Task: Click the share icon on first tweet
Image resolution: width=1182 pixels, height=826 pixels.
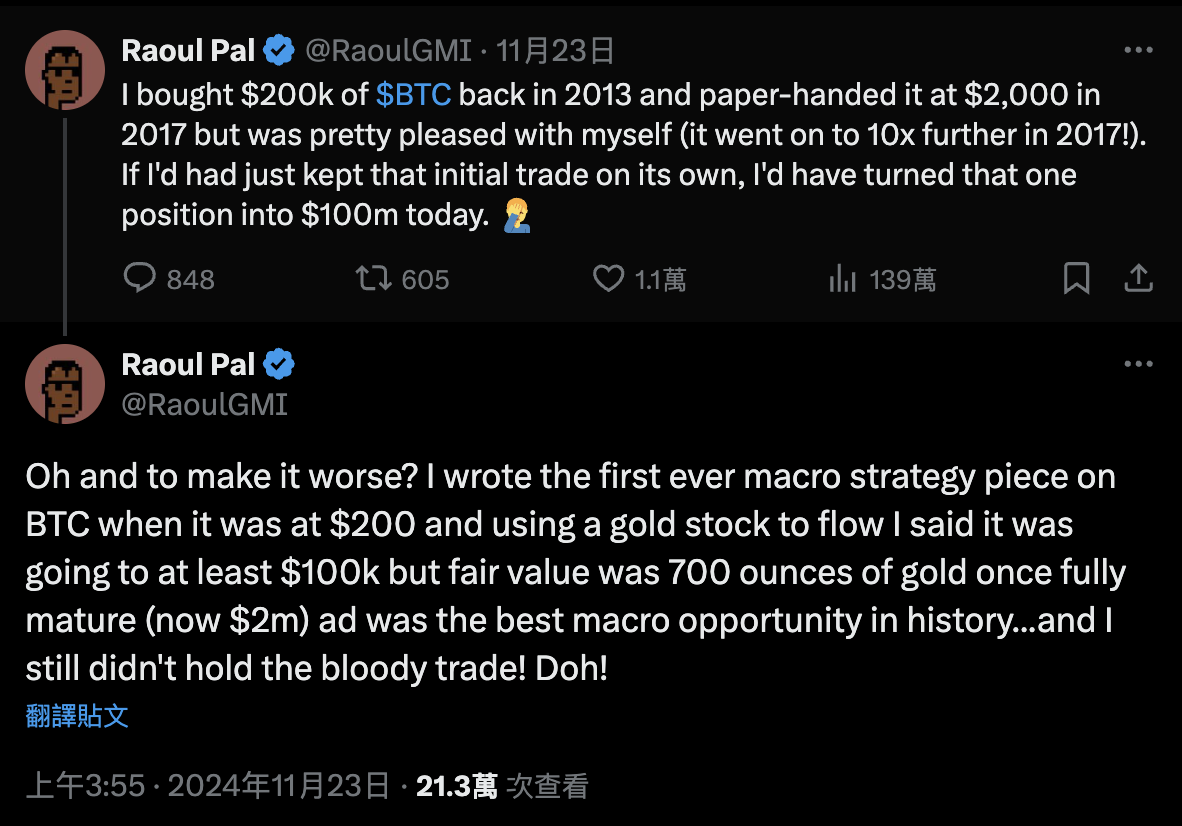Action: point(1139,279)
